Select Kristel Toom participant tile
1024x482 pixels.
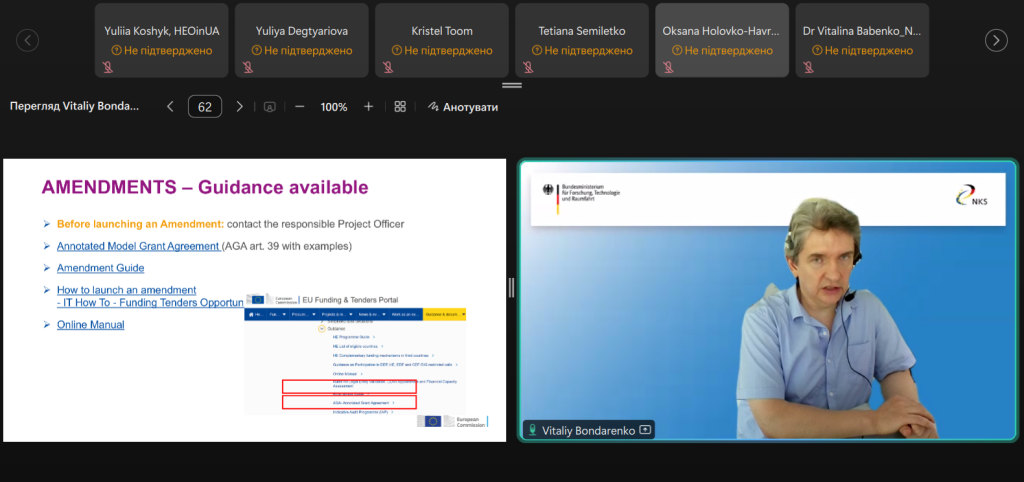click(x=442, y=40)
